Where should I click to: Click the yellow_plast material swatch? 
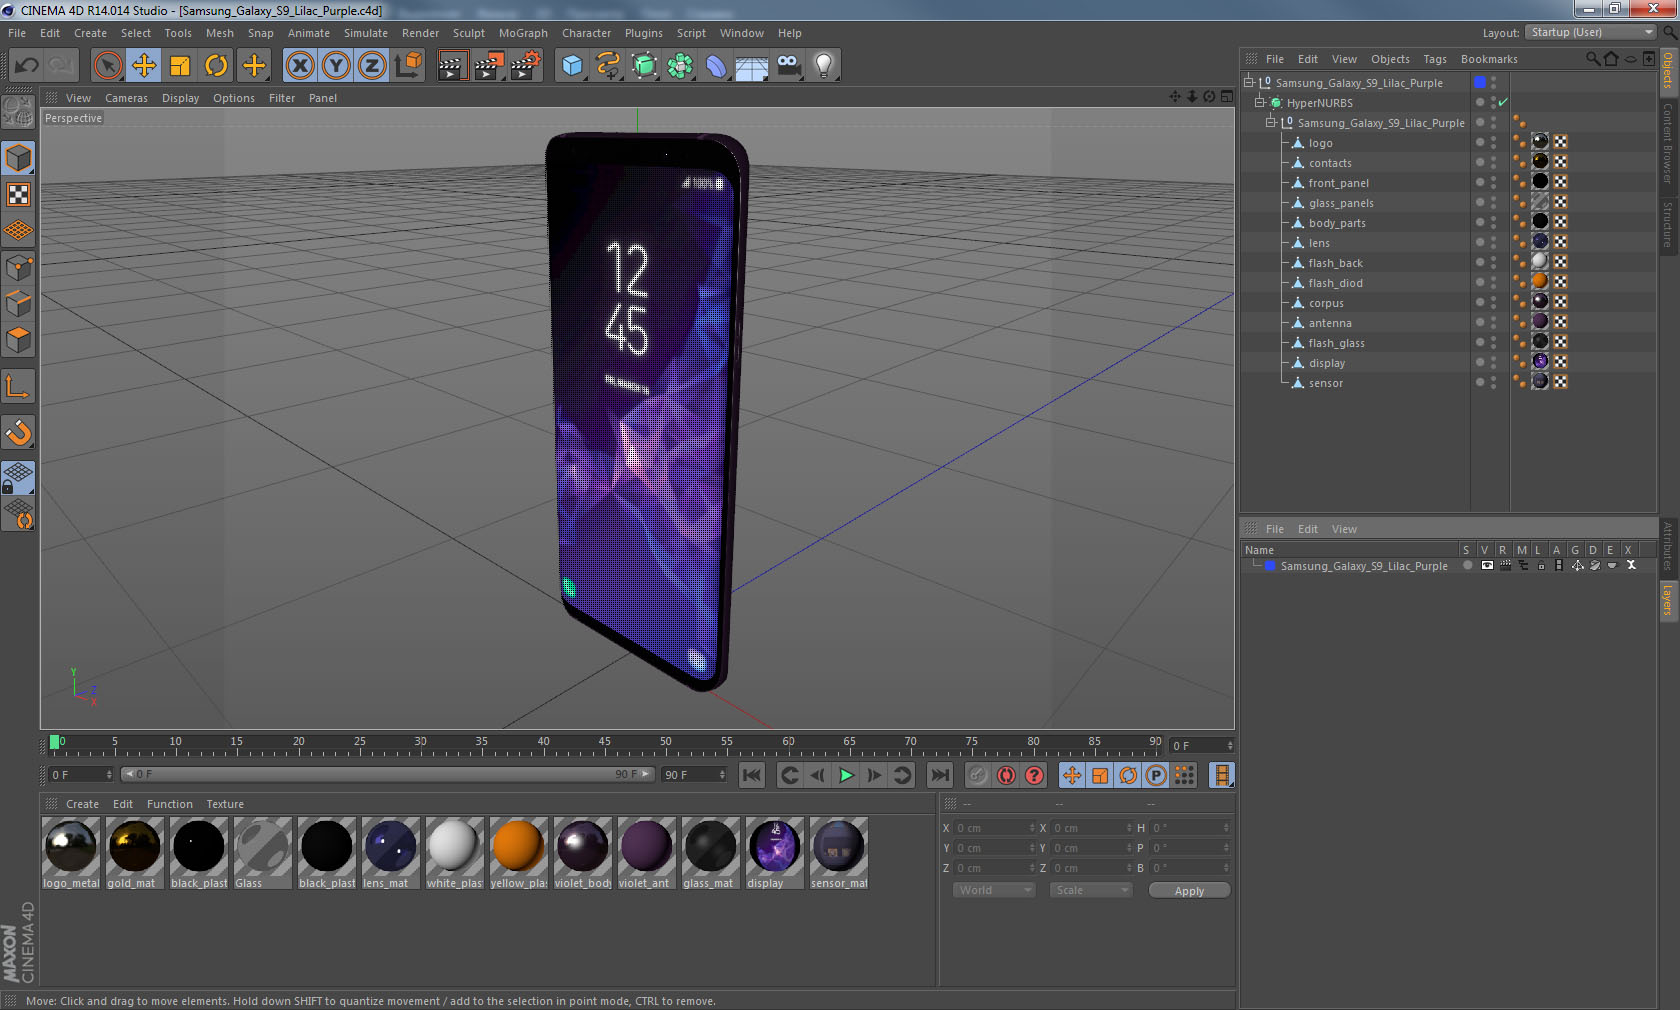pyautogui.click(x=518, y=853)
